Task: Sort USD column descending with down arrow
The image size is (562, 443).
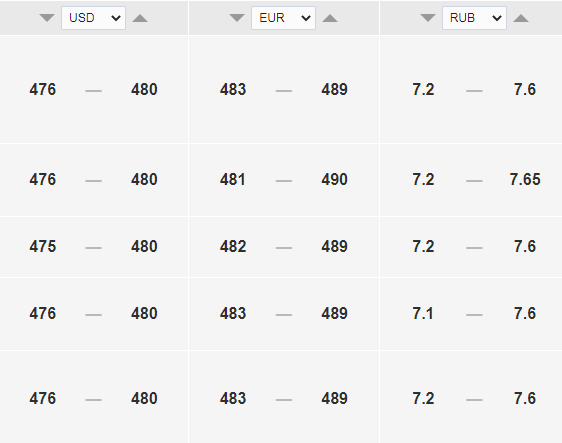Action: [47, 18]
